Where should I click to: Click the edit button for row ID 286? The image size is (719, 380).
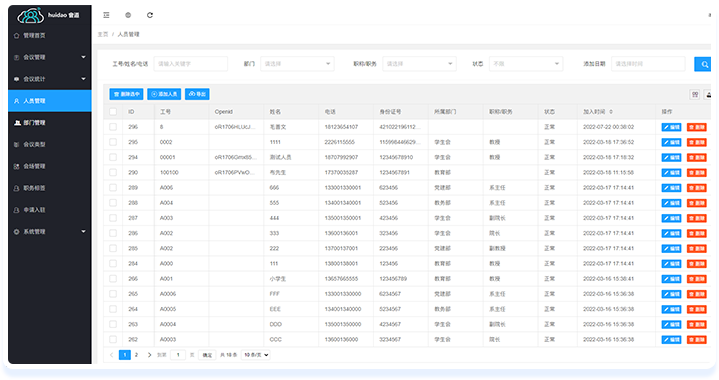coord(671,233)
